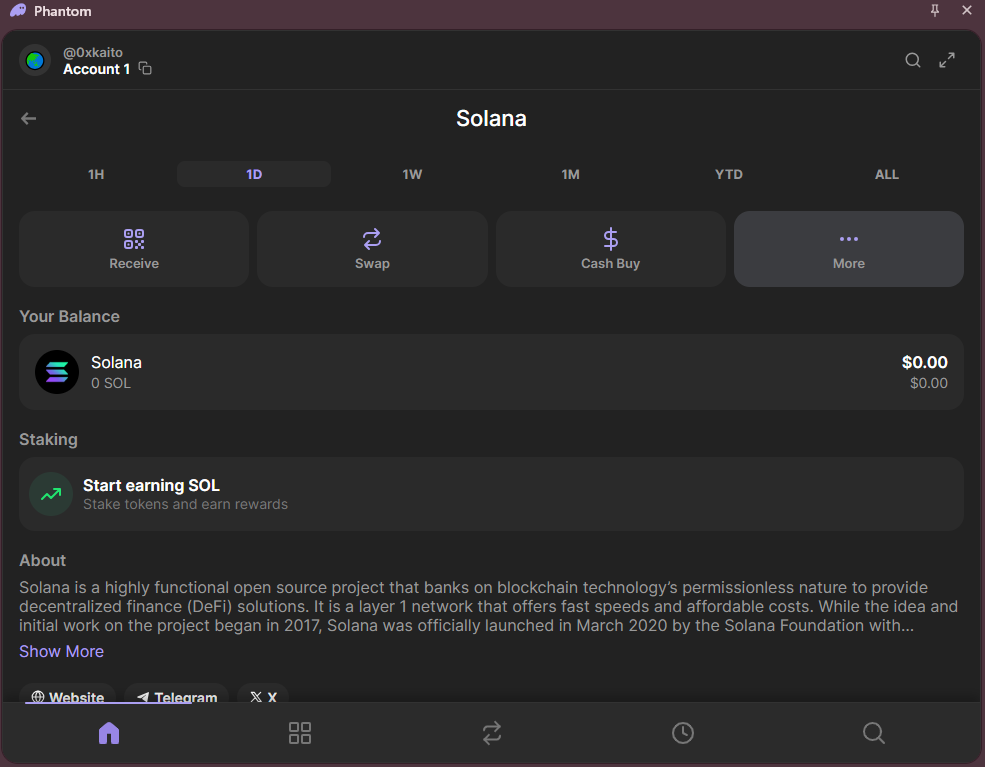Open the More actions button
The width and height of the screenshot is (985, 767).
point(849,249)
